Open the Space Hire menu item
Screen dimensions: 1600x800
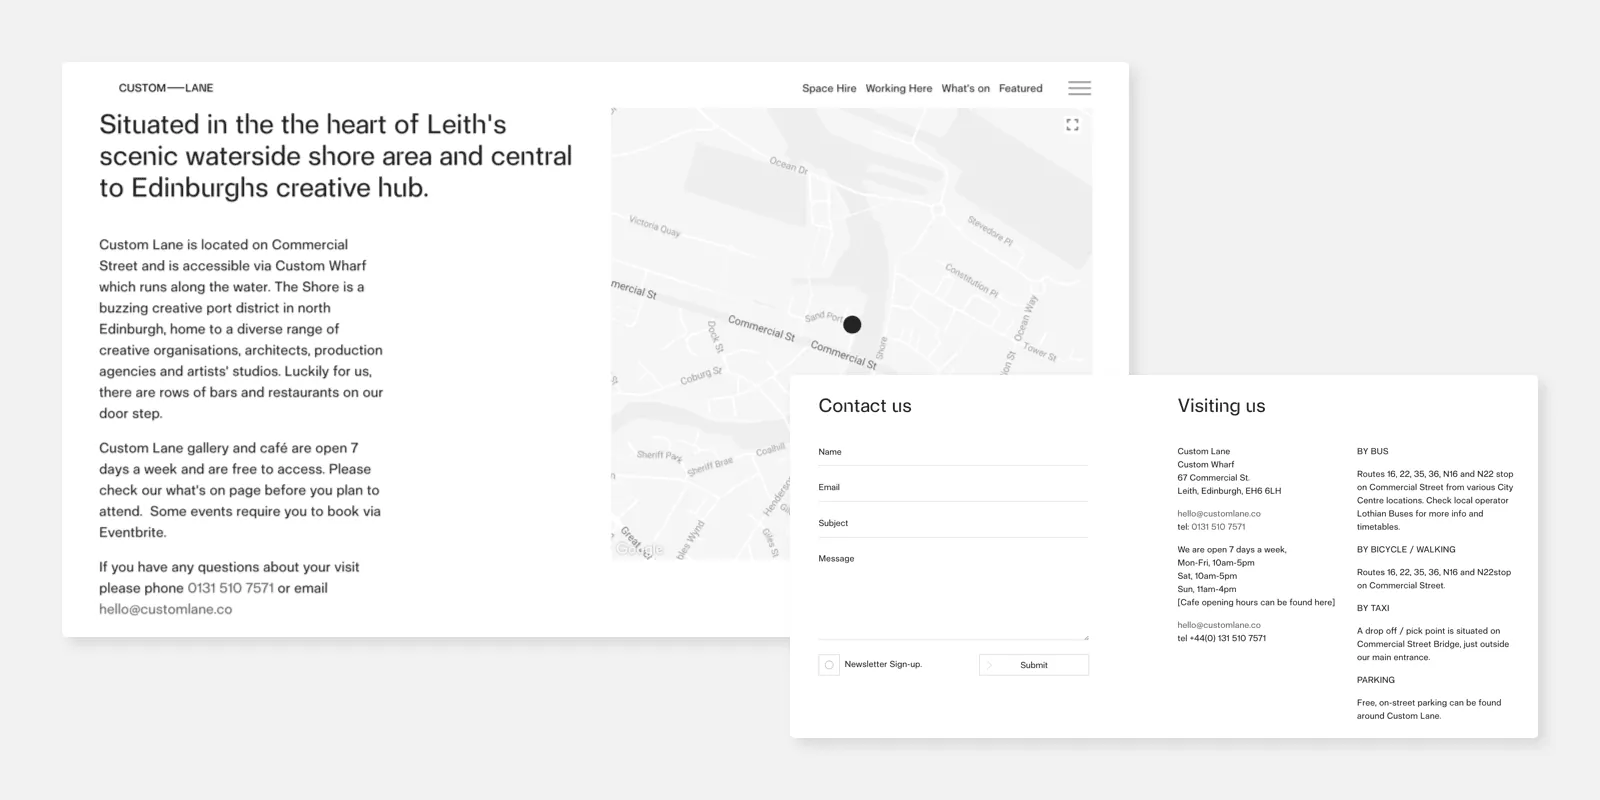tap(829, 88)
